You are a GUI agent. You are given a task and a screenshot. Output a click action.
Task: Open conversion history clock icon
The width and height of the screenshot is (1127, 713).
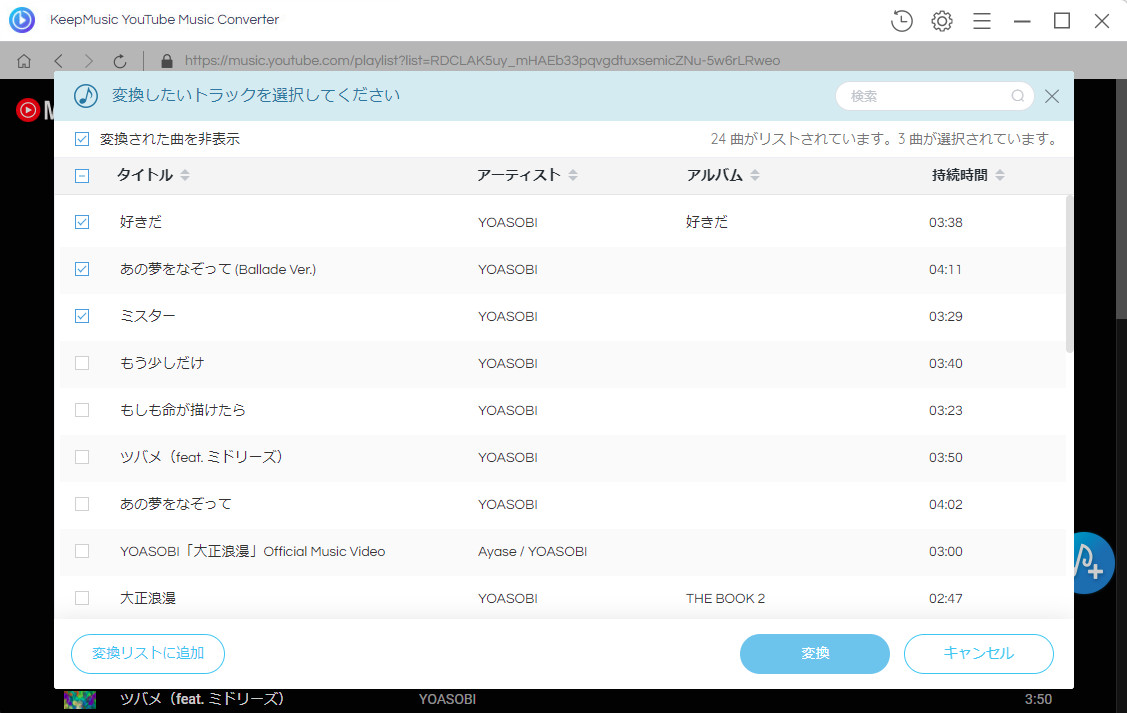tap(901, 21)
